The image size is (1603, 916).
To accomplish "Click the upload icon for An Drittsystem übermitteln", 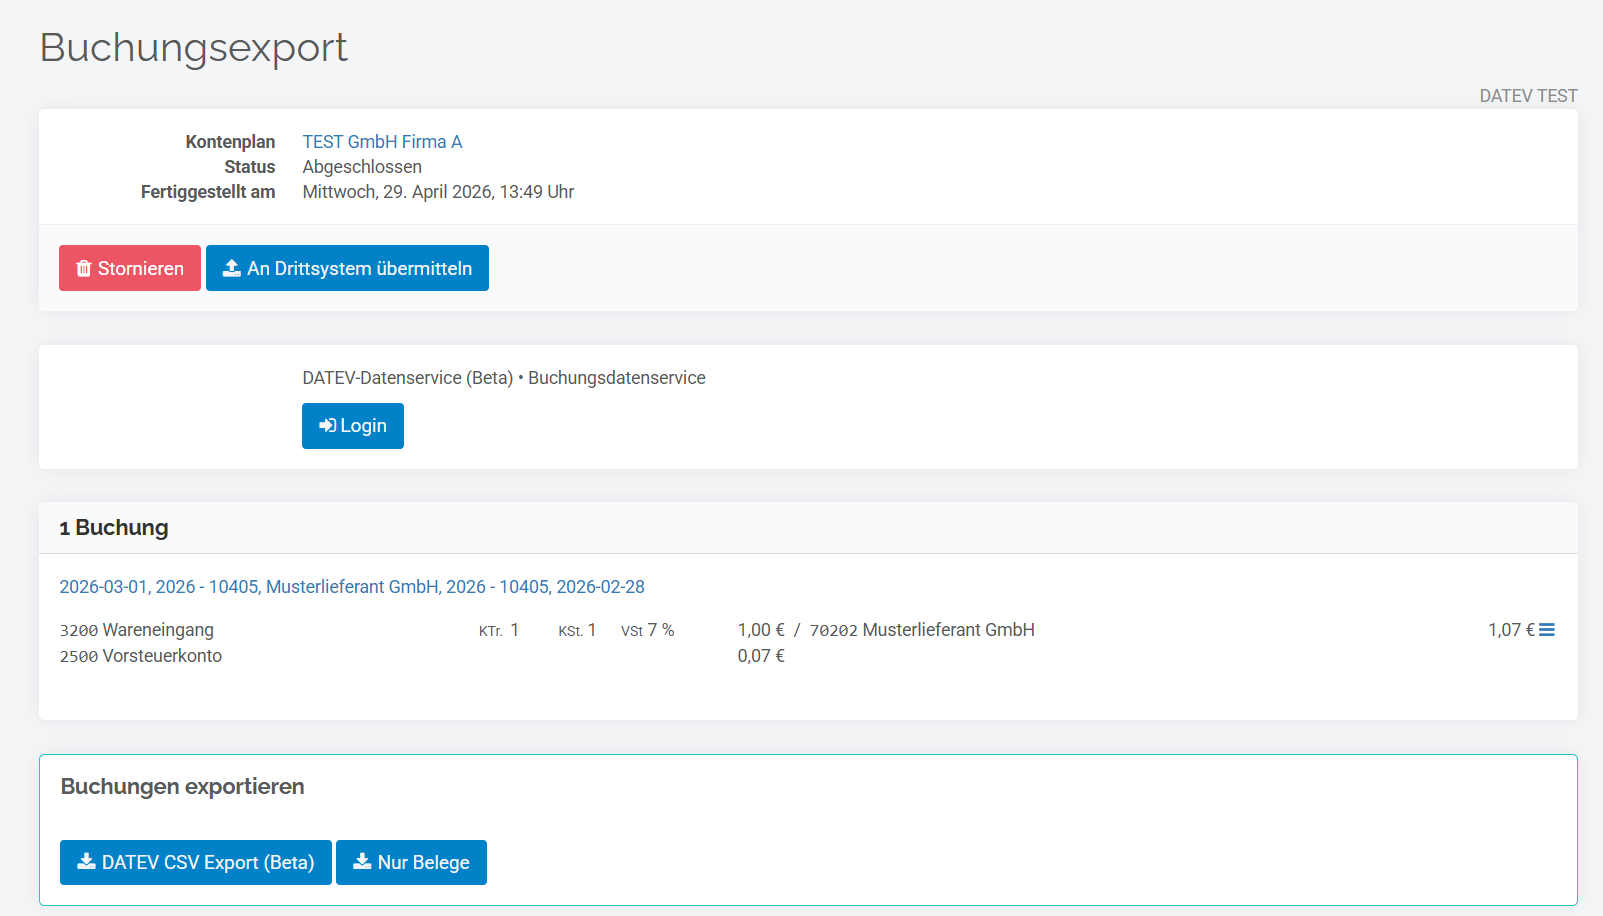I will coord(232,268).
